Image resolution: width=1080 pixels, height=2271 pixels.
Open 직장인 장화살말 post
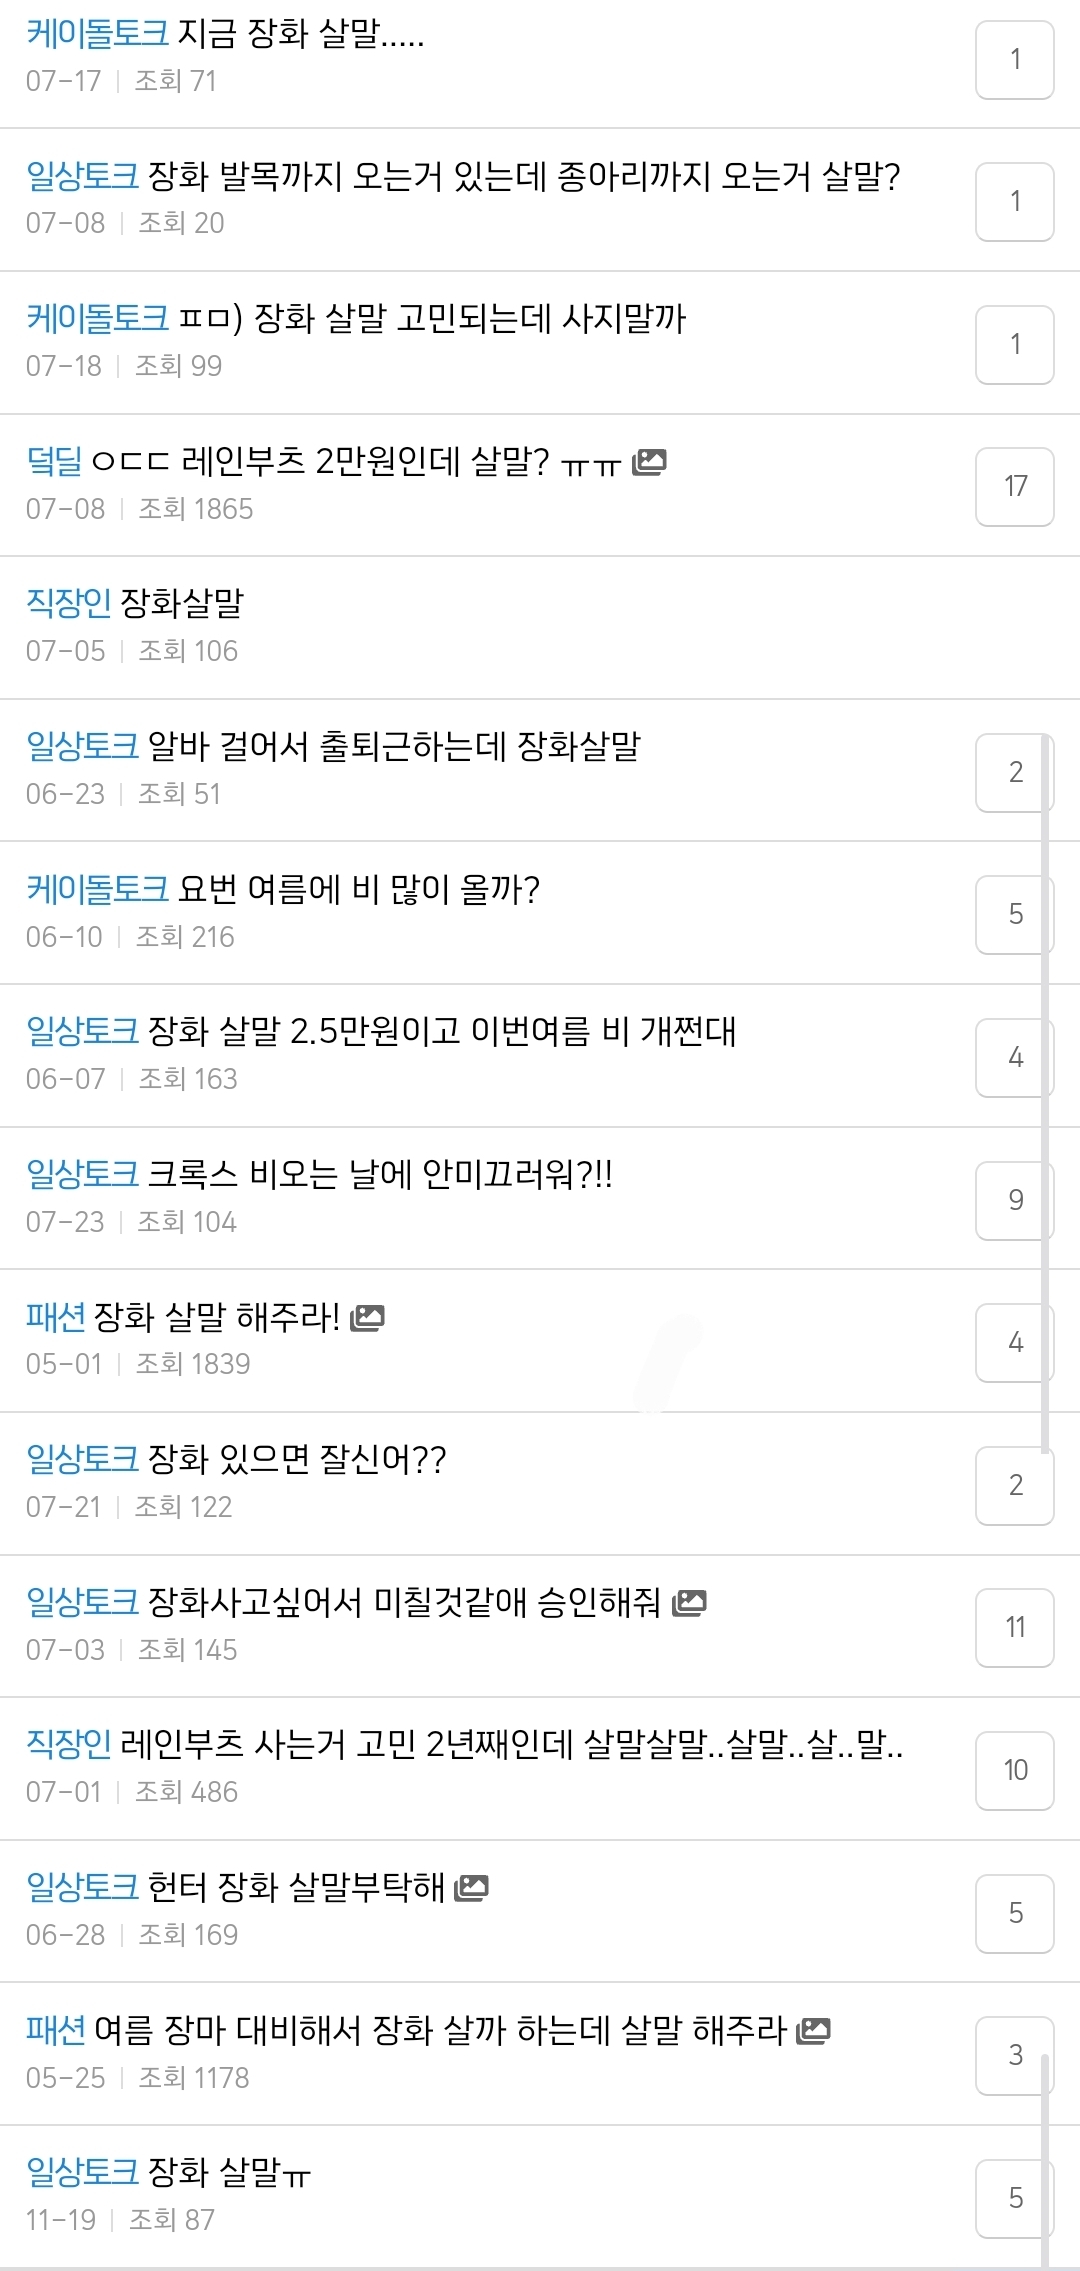181,603
